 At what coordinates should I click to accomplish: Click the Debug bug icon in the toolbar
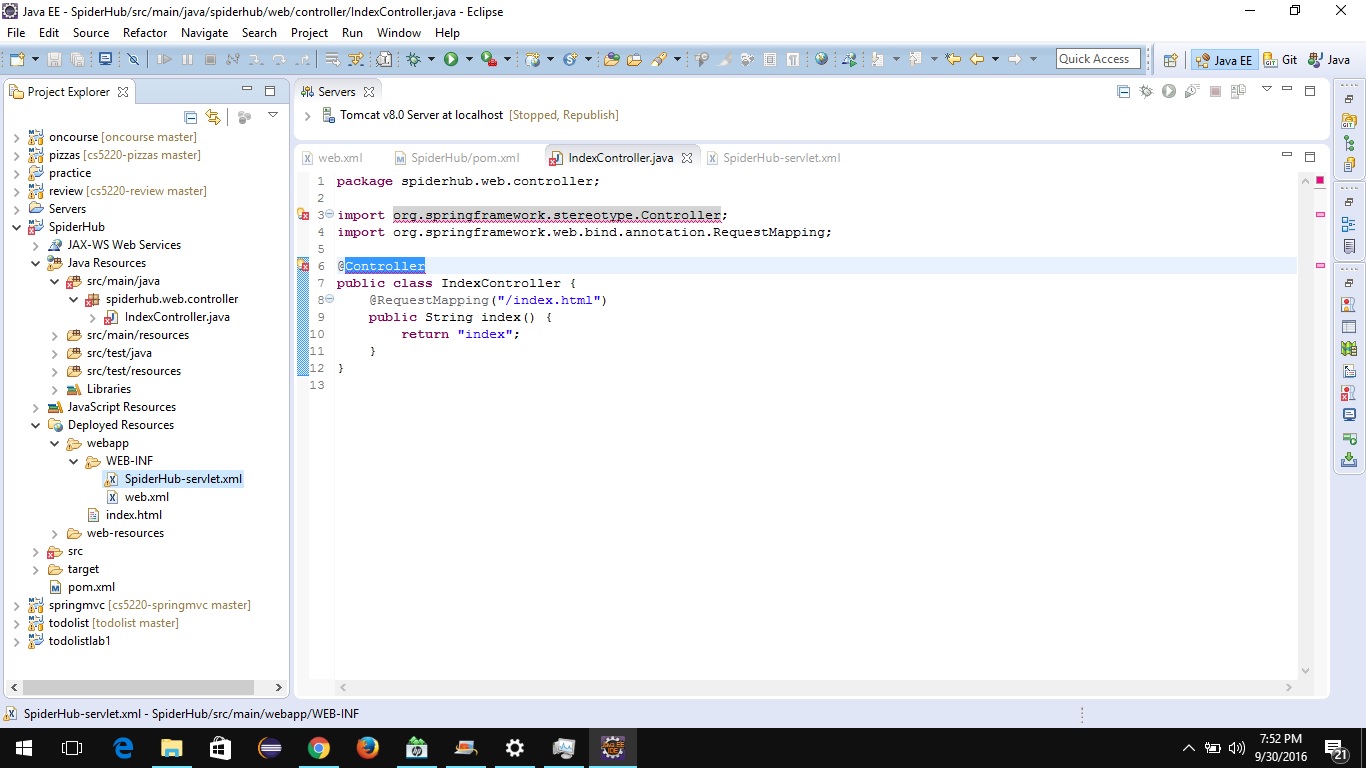click(413, 60)
